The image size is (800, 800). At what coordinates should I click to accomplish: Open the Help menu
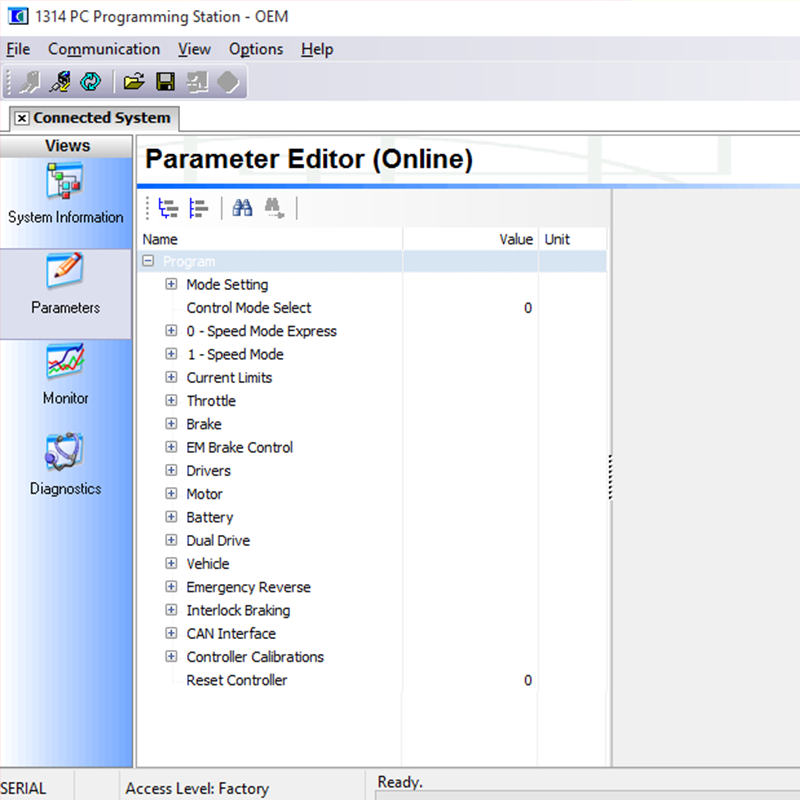coord(317,49)
